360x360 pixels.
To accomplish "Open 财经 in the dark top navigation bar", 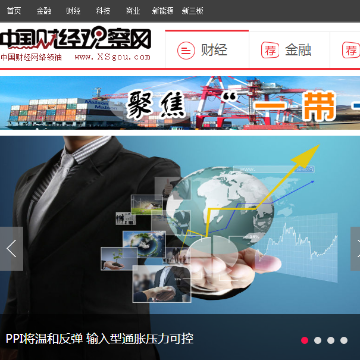I will click(x=73, y=11).
